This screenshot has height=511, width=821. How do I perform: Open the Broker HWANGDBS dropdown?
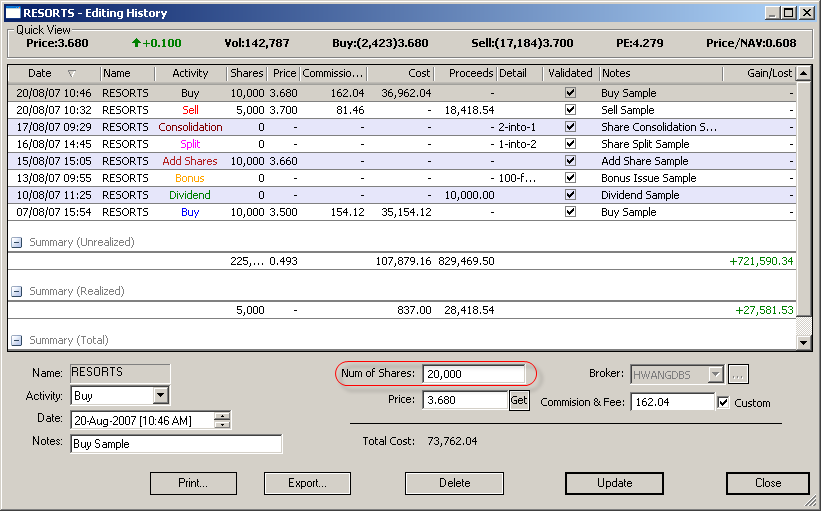[x=716, y=374]
